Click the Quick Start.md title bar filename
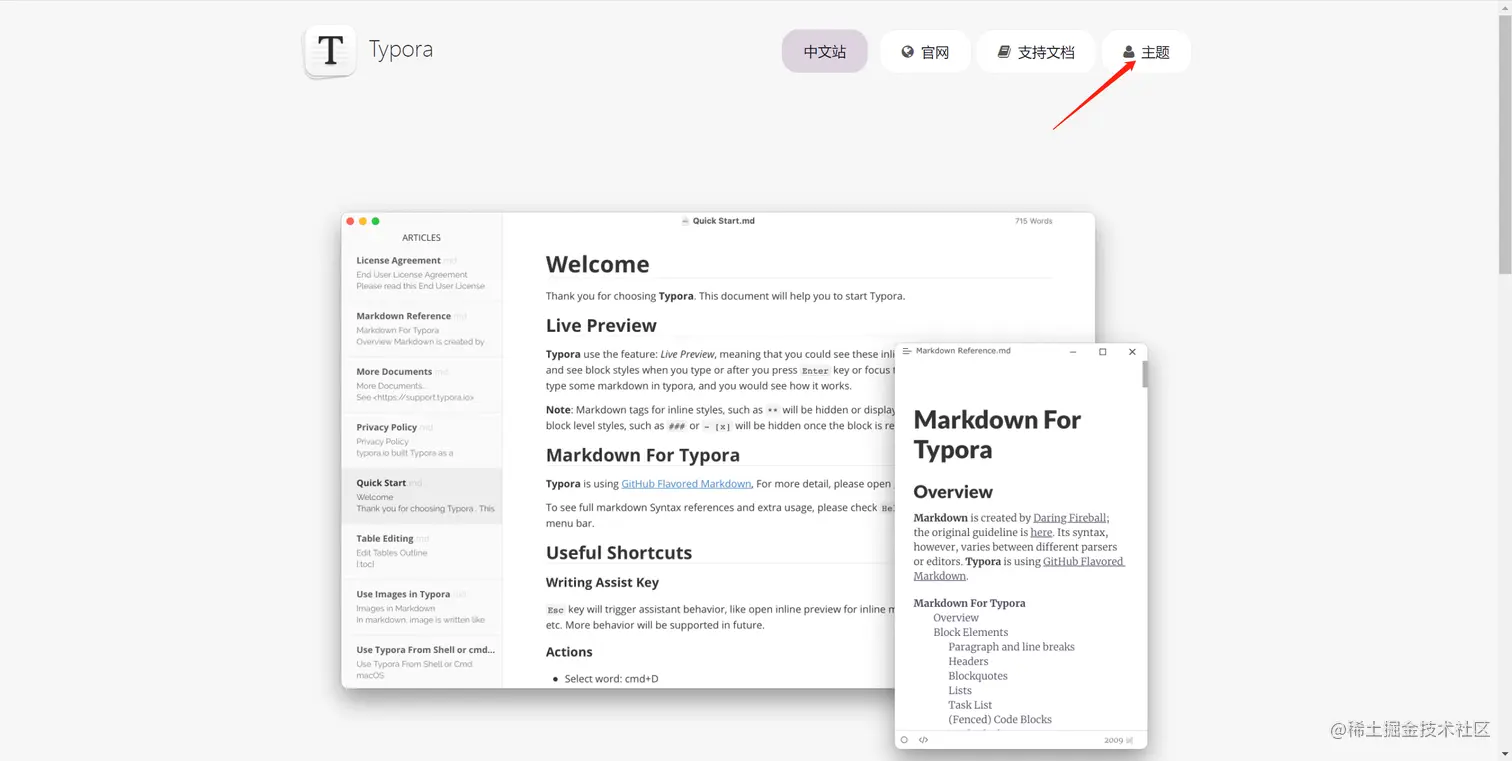Image resolution: width=1512 pixels, height=761 pixels. point(723,221)
